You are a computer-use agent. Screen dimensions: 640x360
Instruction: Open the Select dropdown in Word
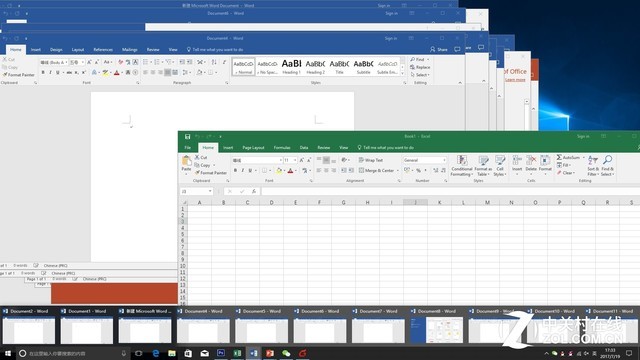click(420, 75)
